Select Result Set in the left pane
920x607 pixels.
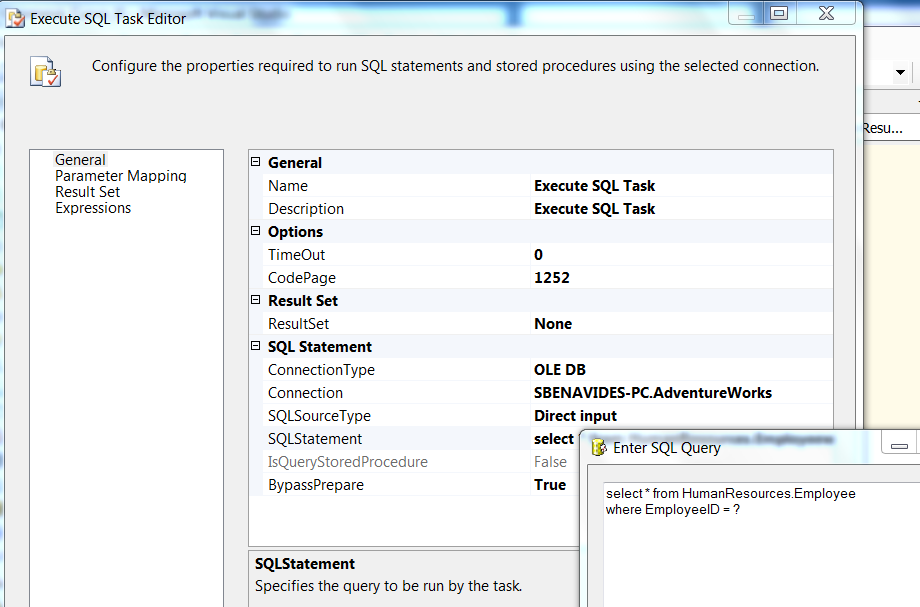pos(86,191)
